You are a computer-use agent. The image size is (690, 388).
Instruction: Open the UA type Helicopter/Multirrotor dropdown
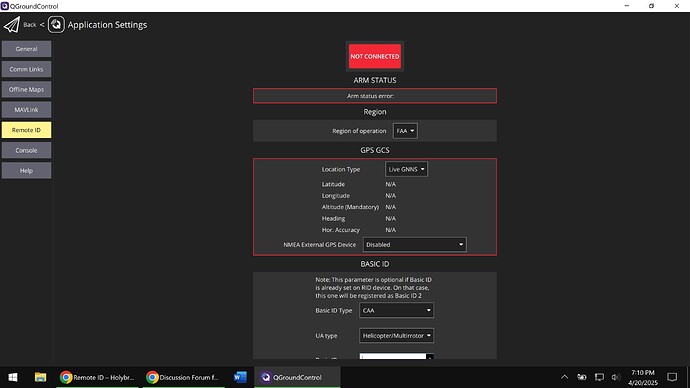coord(396,335)
